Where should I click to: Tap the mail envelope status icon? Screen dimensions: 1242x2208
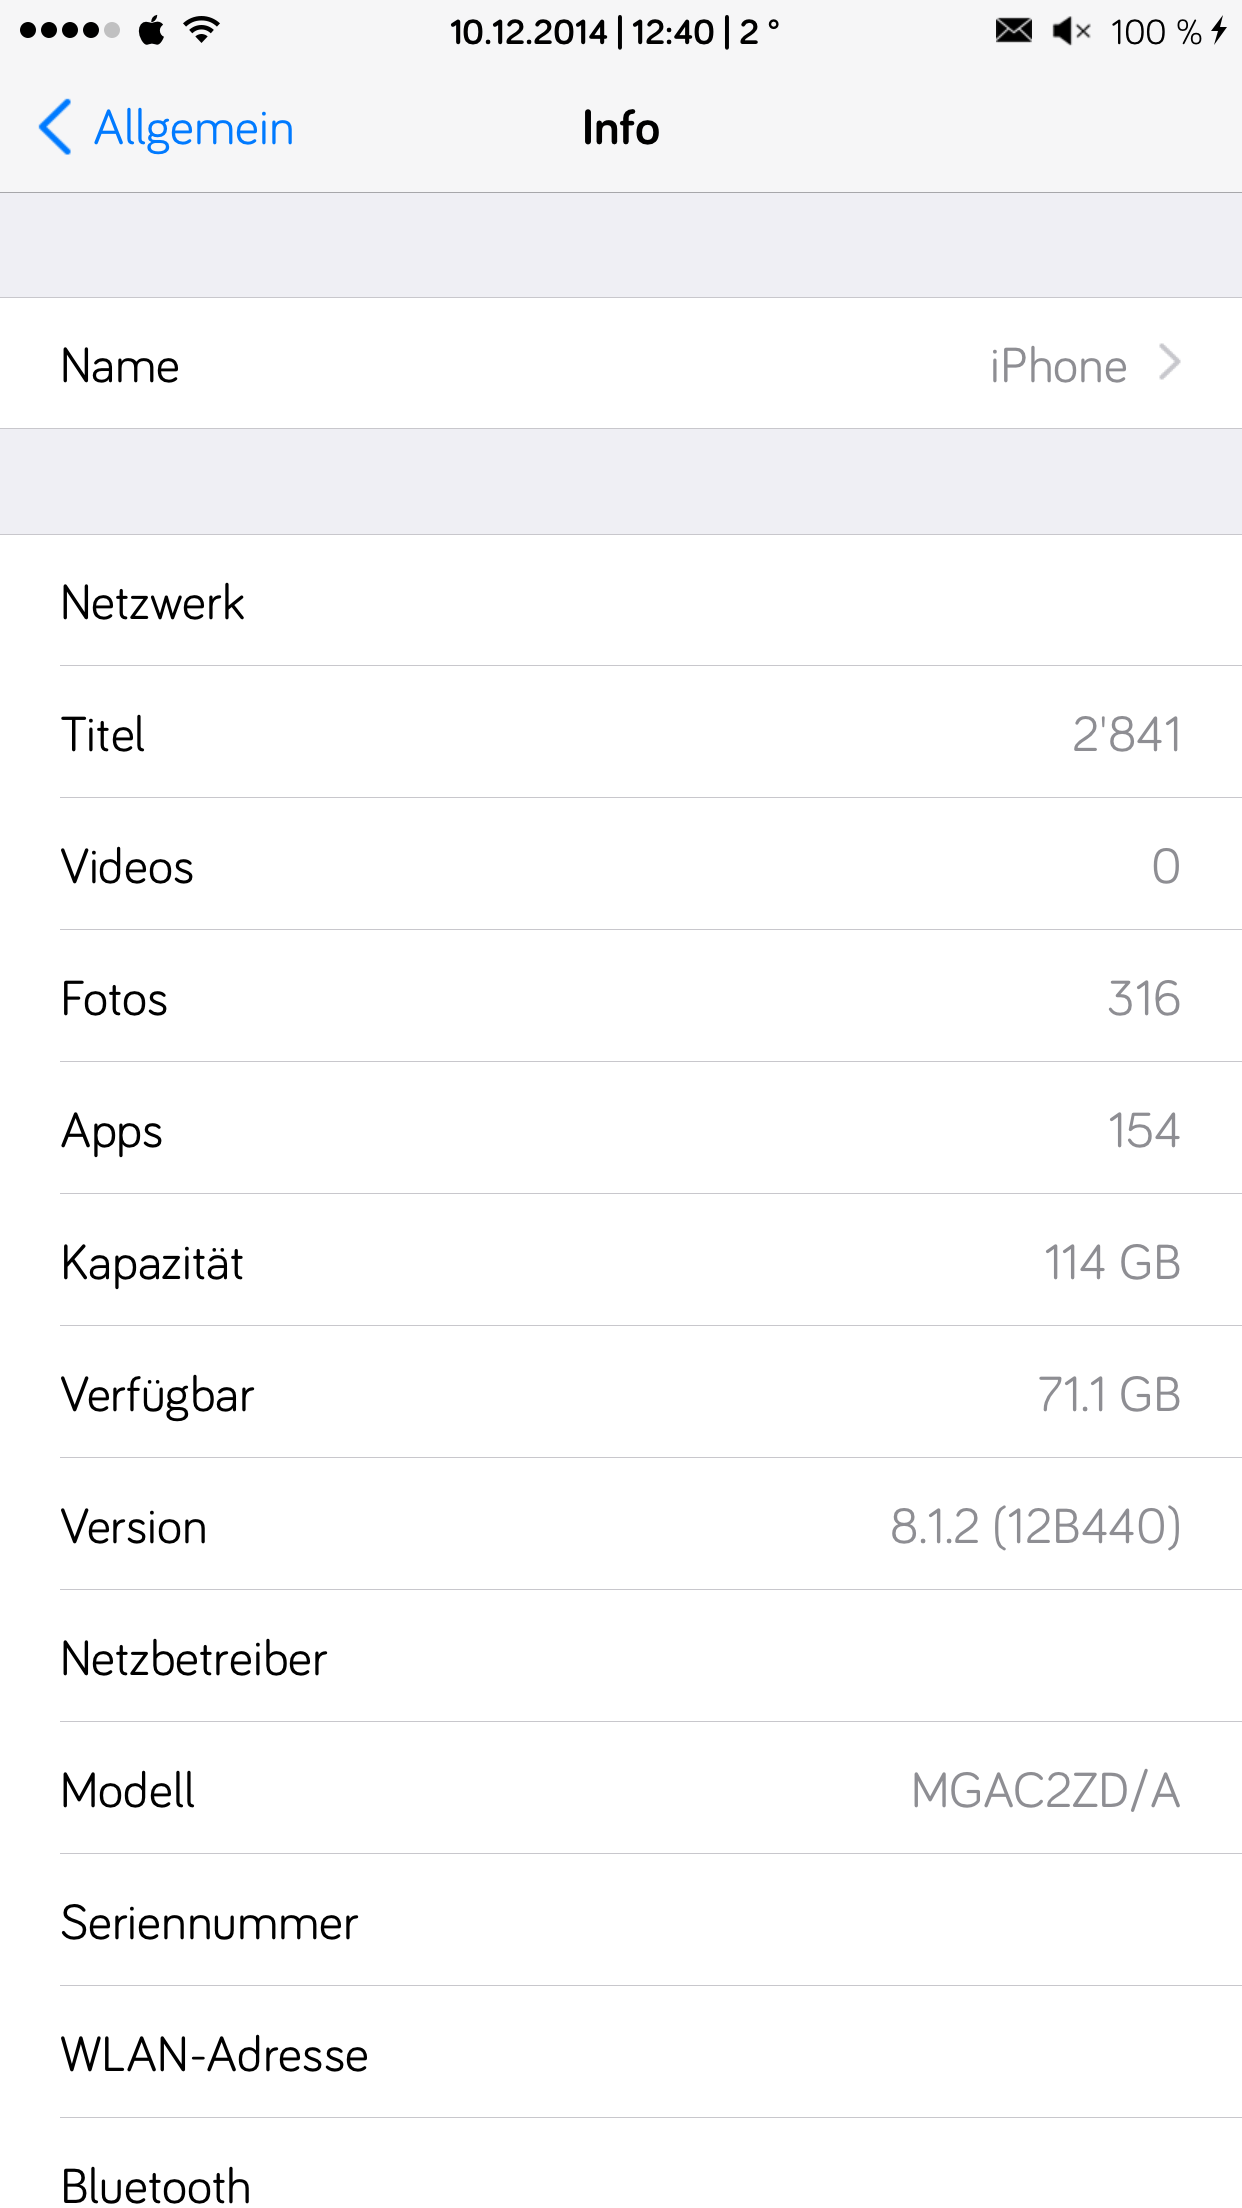click(x=1013, y=31)
